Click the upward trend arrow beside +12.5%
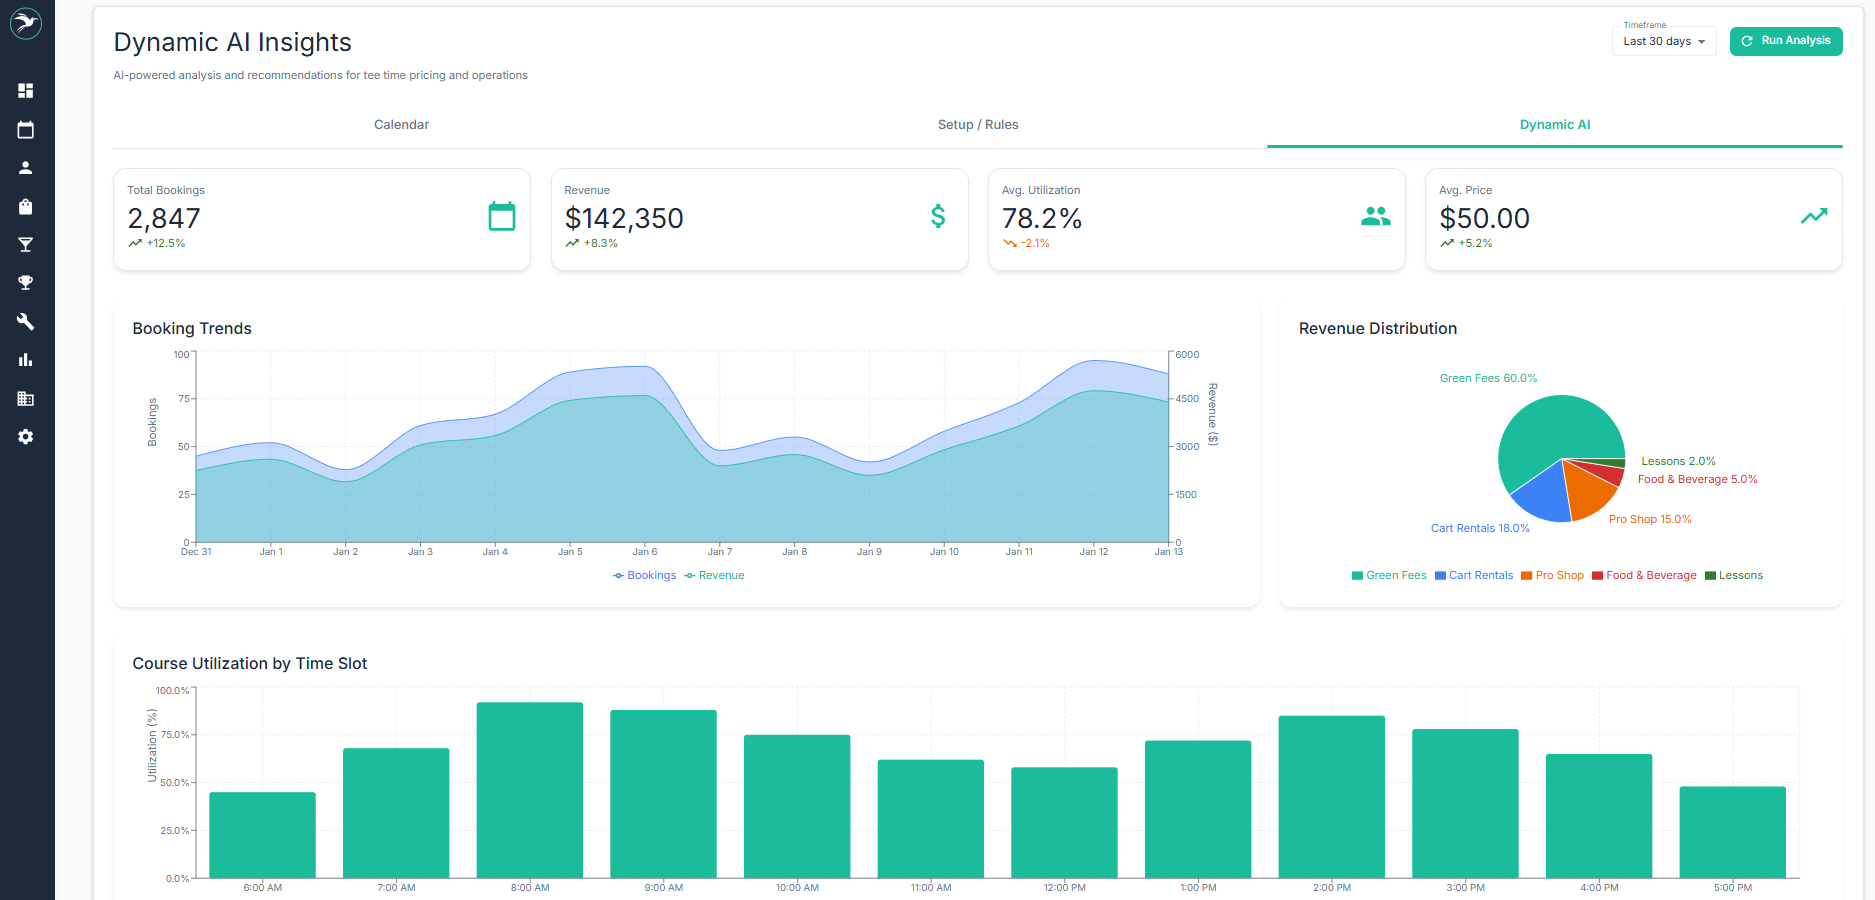Screen dimensions: 1875x900 pos(135,244)
